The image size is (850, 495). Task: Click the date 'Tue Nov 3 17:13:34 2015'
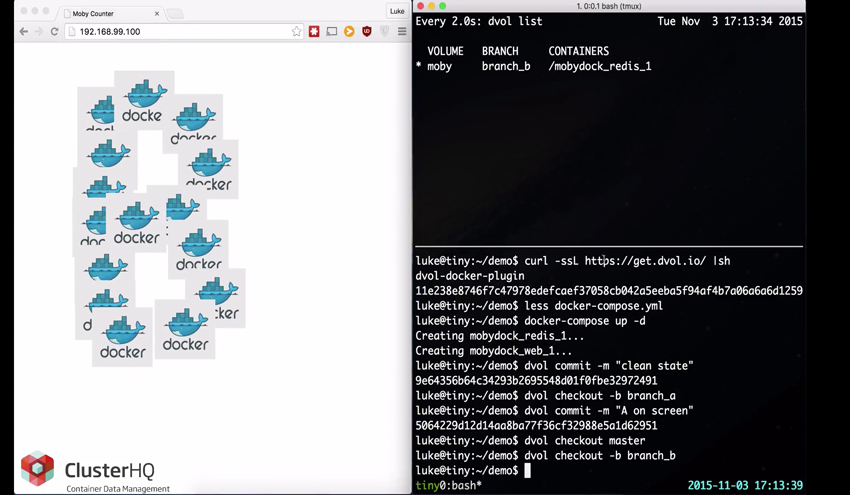[x=730, y=21]
